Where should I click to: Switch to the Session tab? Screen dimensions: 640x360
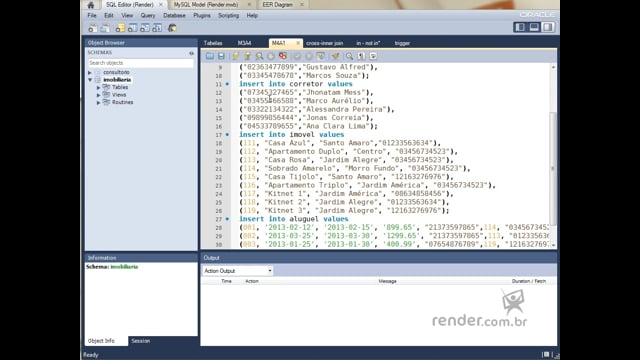point(141,341)
